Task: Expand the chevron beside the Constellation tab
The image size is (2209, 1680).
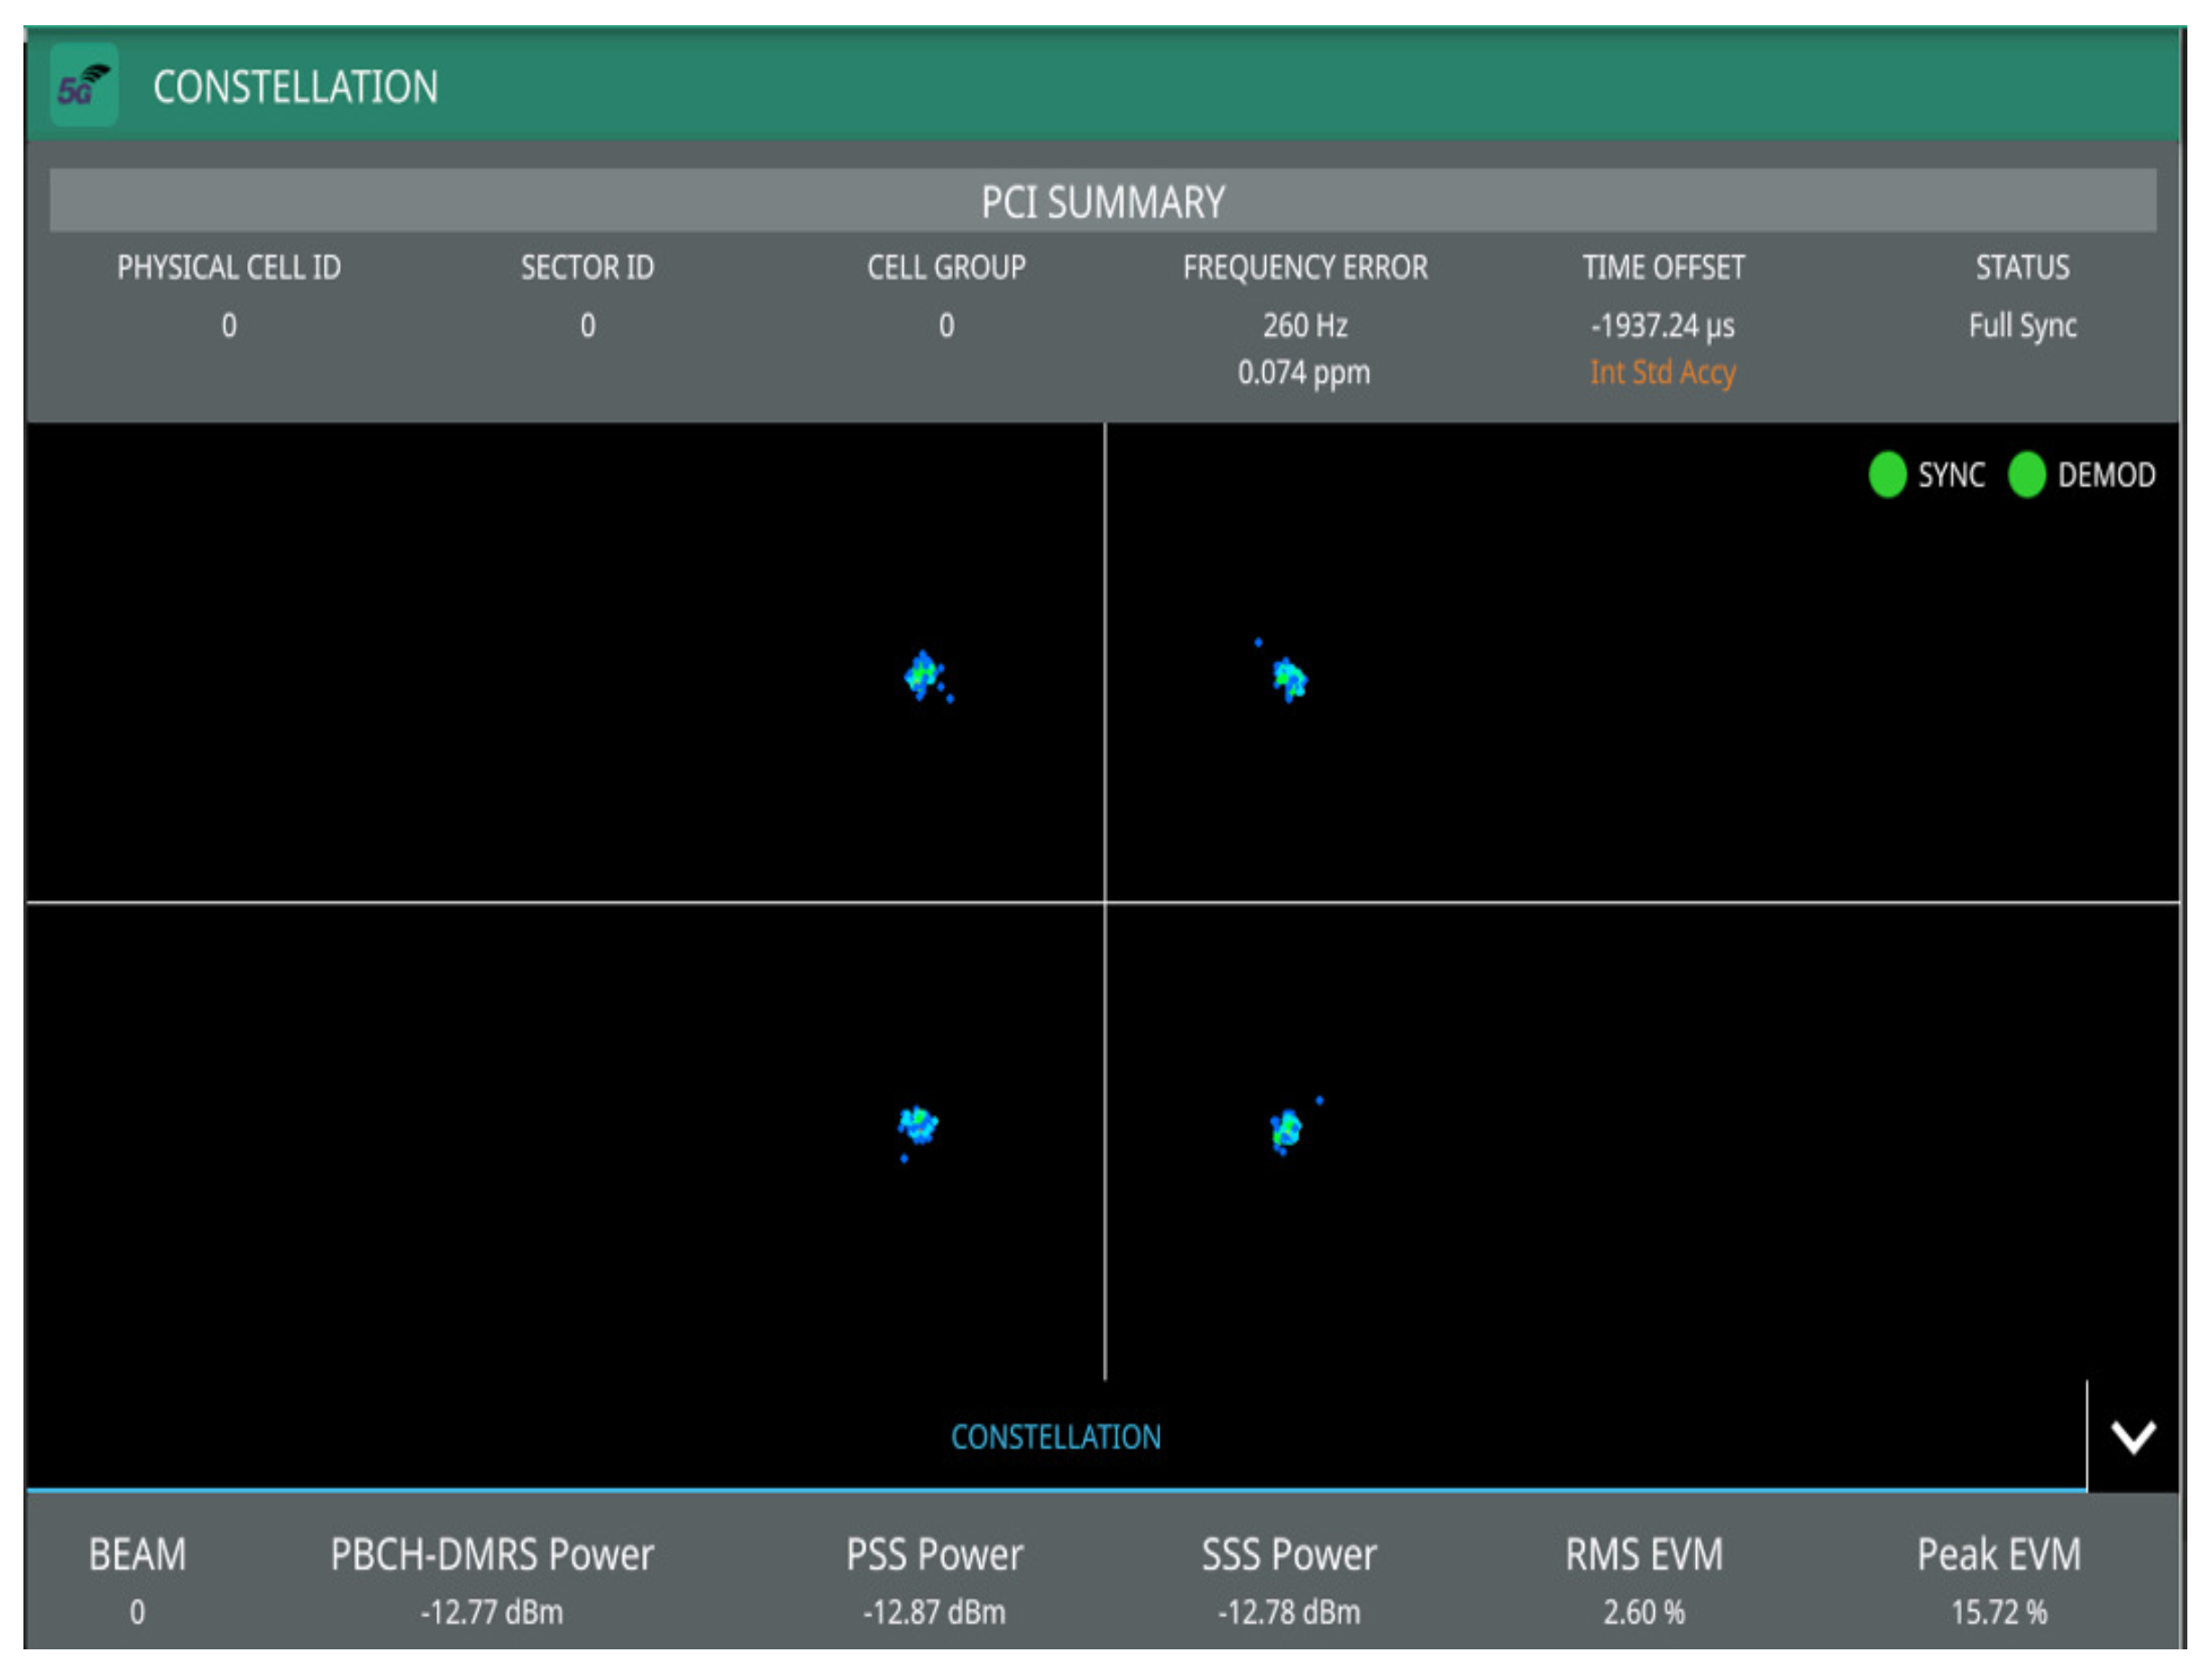Action: point(2132,1438)
